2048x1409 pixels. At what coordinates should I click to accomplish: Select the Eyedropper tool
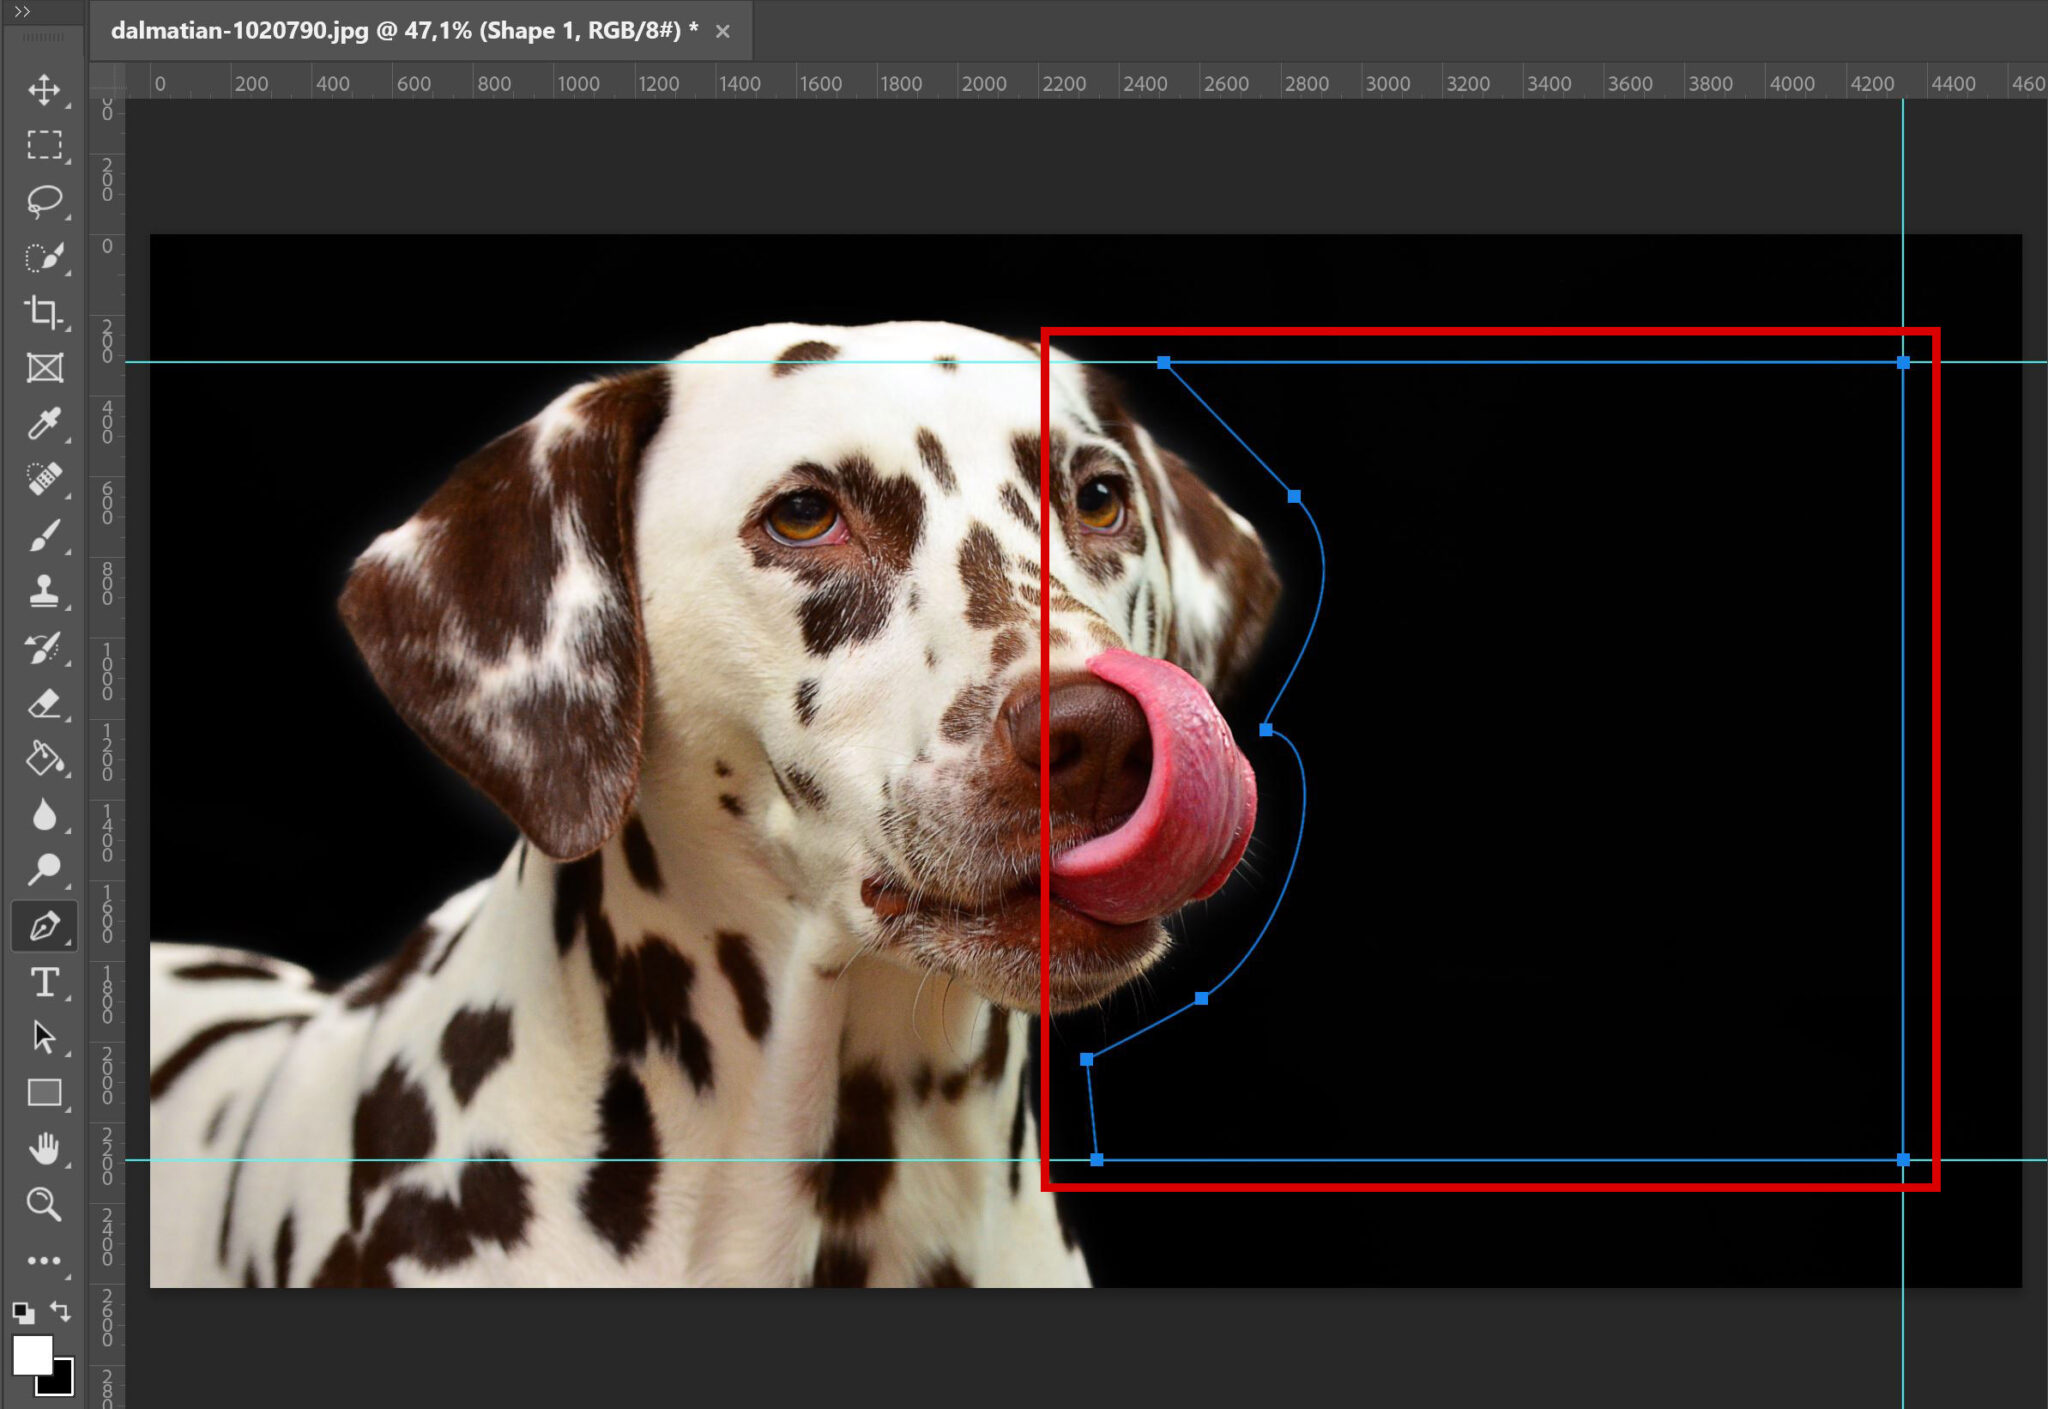pos(44,424)
